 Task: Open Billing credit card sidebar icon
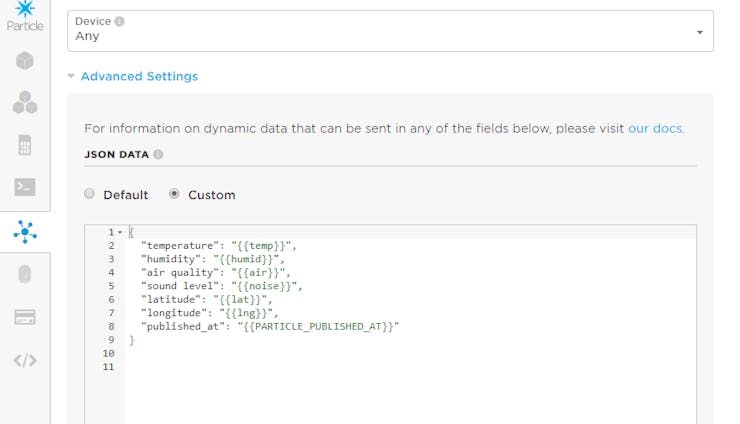pos(25,317)
